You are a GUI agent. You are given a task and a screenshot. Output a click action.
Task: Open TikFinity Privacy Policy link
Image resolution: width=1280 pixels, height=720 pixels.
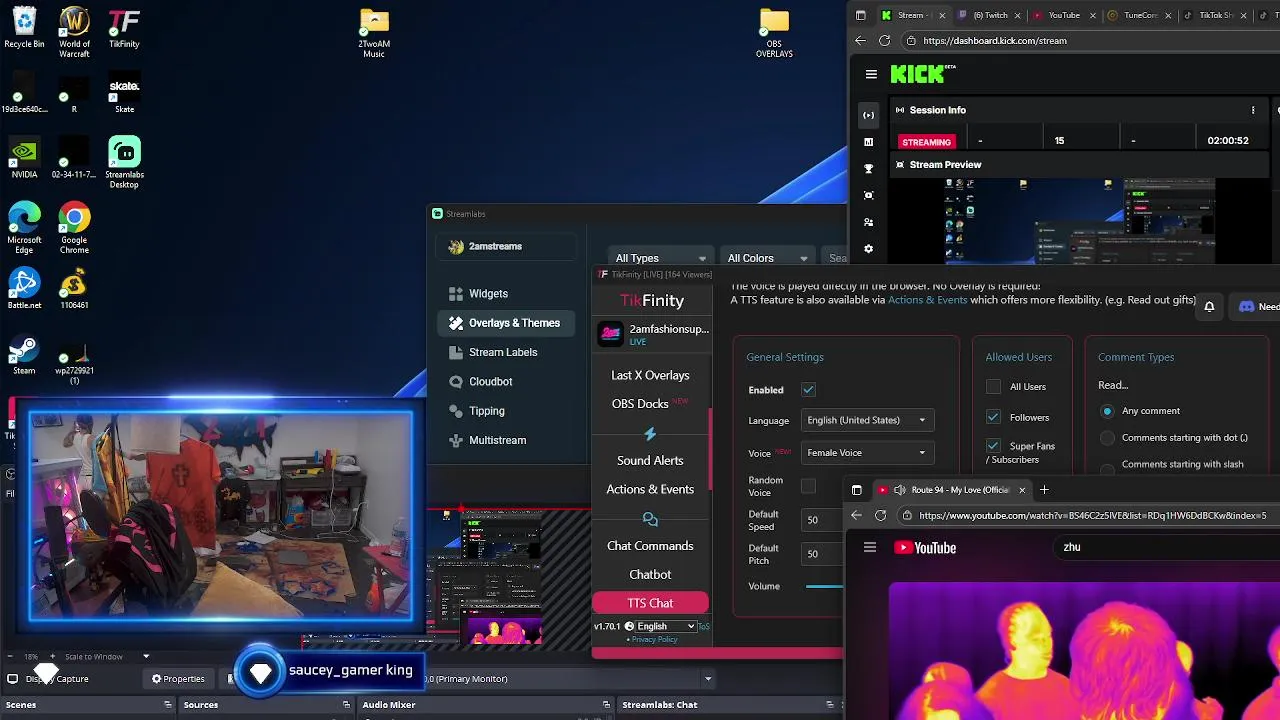(x=654, y=640)
